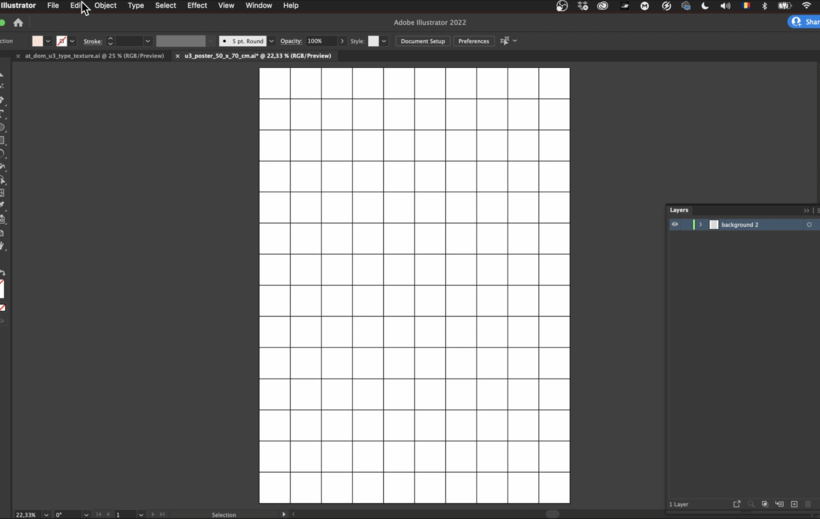The width and height of the screenshot is (820, 519).
Task: Open the File menu
Action: [x=53, y=6]
